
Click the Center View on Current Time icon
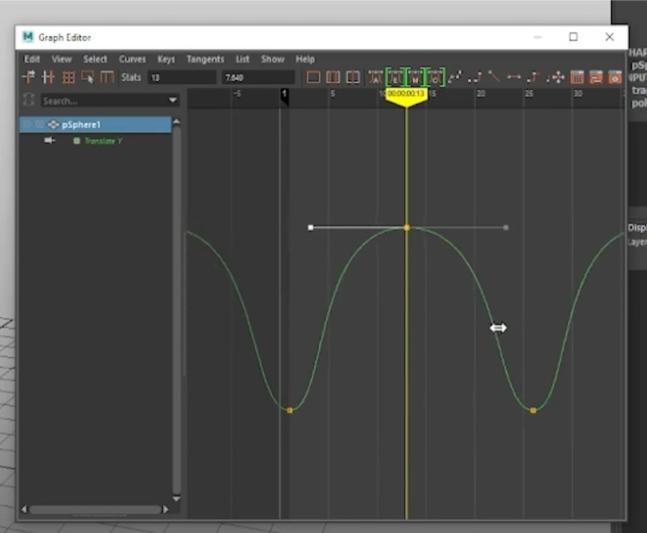click(x=353, y=77)
